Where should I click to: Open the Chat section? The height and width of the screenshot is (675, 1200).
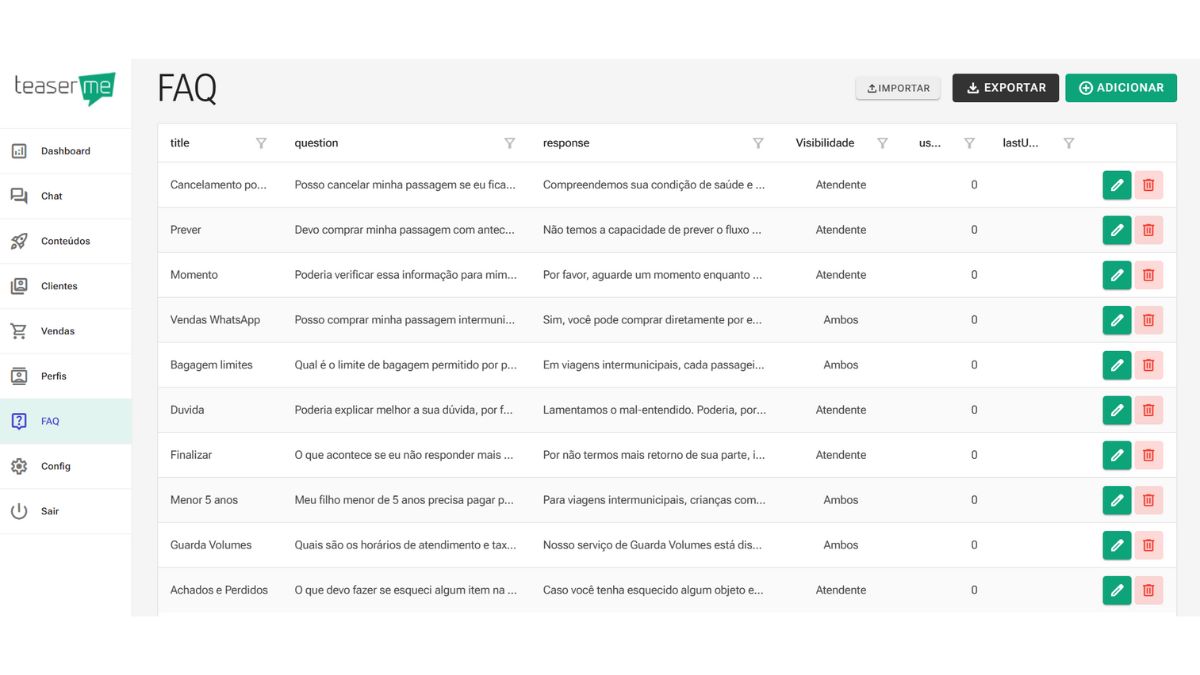(65, 196)
